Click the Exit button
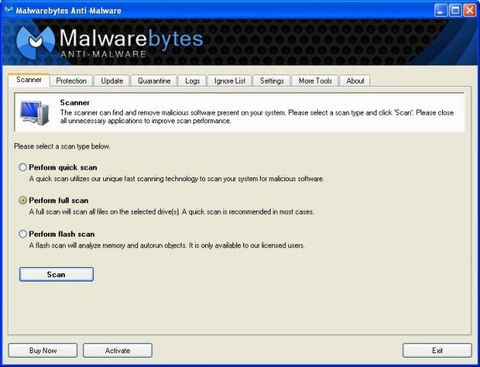This screenshot has height=367, width=480. point(437,351)
